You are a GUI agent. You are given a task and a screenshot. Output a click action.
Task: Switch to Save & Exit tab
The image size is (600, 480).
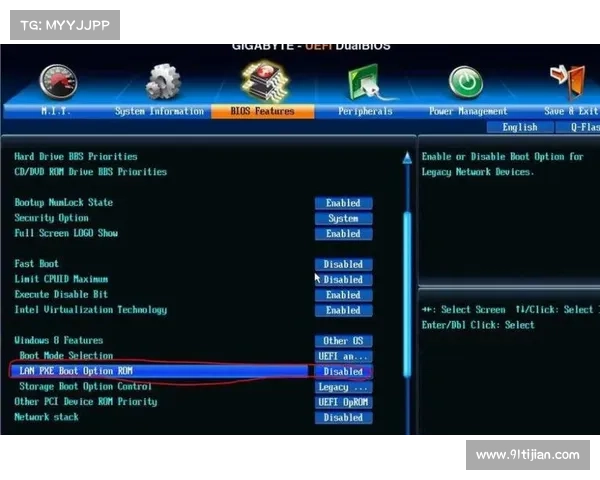571,111
